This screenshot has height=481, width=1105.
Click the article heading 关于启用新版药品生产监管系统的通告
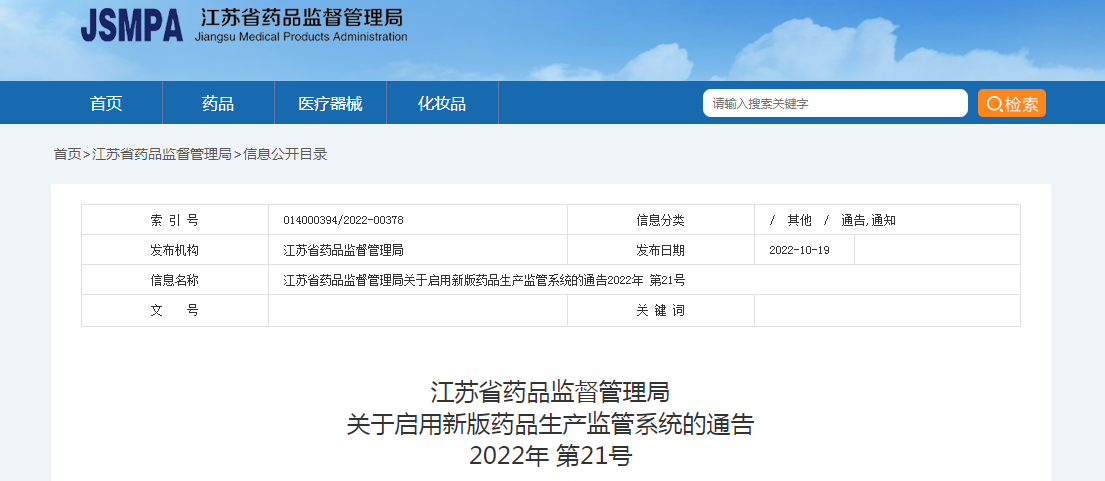click(x=550, y=425)
